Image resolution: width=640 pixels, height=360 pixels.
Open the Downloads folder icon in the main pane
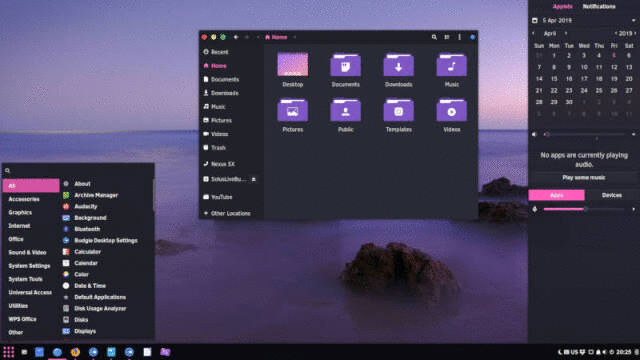click(x=398, y=65)
